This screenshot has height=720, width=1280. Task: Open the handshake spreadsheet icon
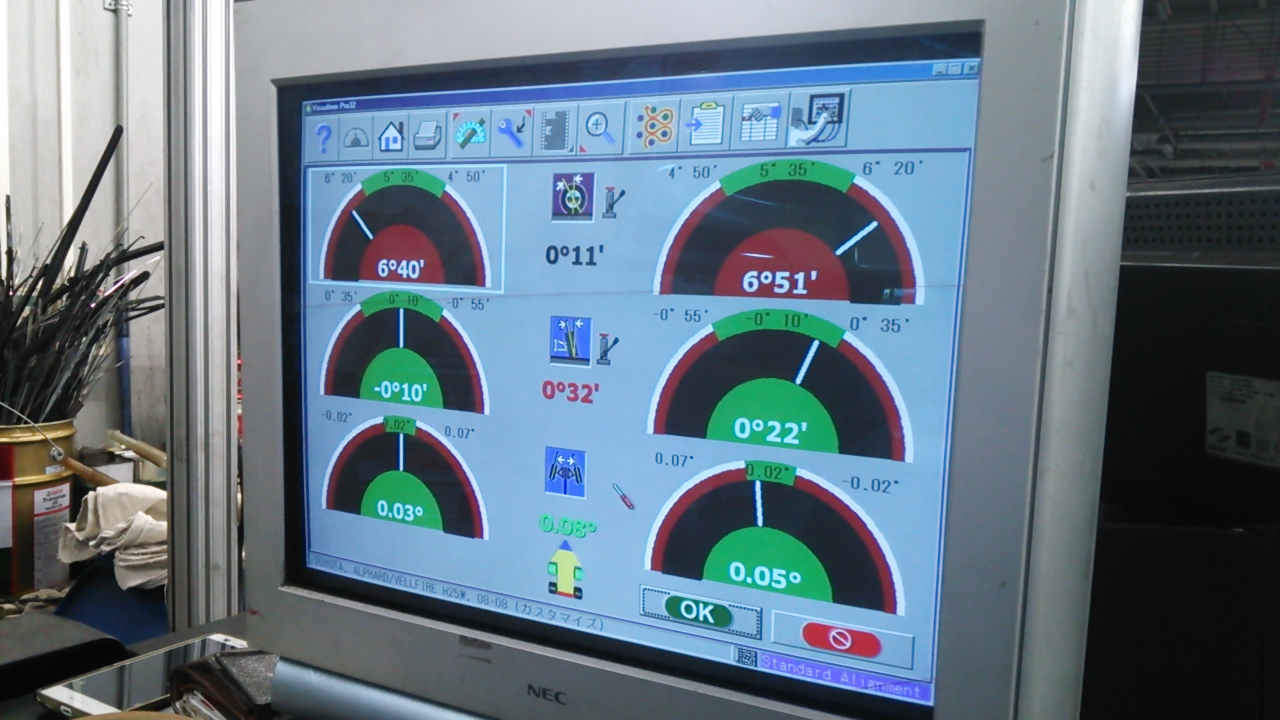coord(761,122)
